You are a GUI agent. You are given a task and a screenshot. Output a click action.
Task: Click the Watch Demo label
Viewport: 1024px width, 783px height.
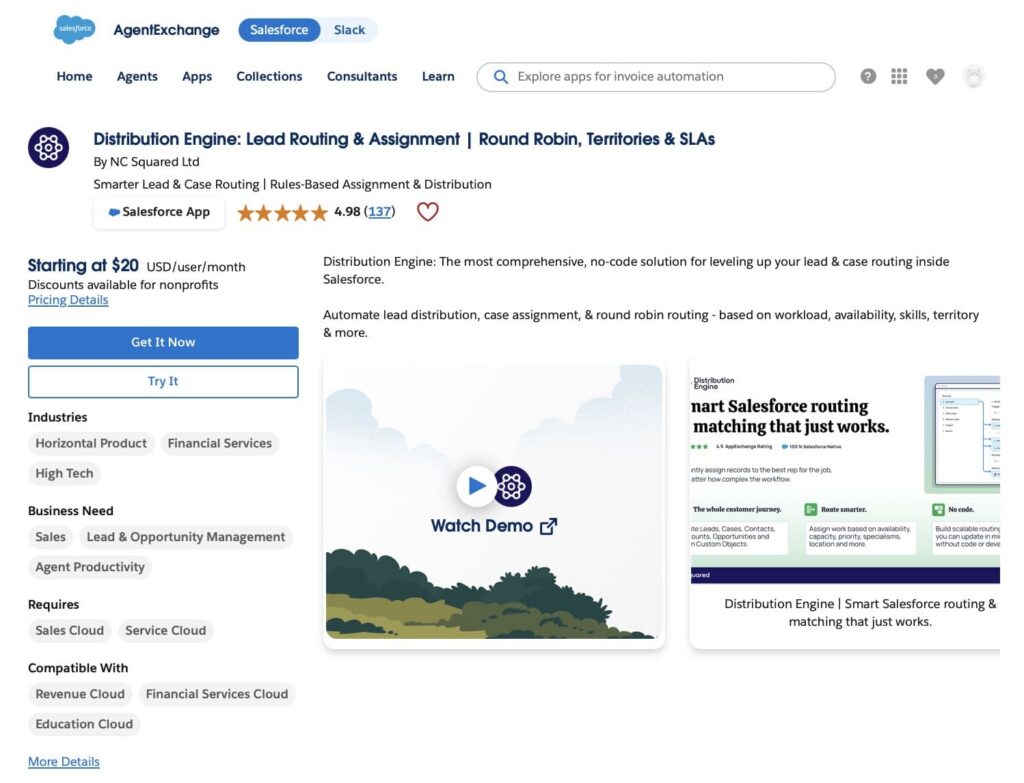click(481, 526)
